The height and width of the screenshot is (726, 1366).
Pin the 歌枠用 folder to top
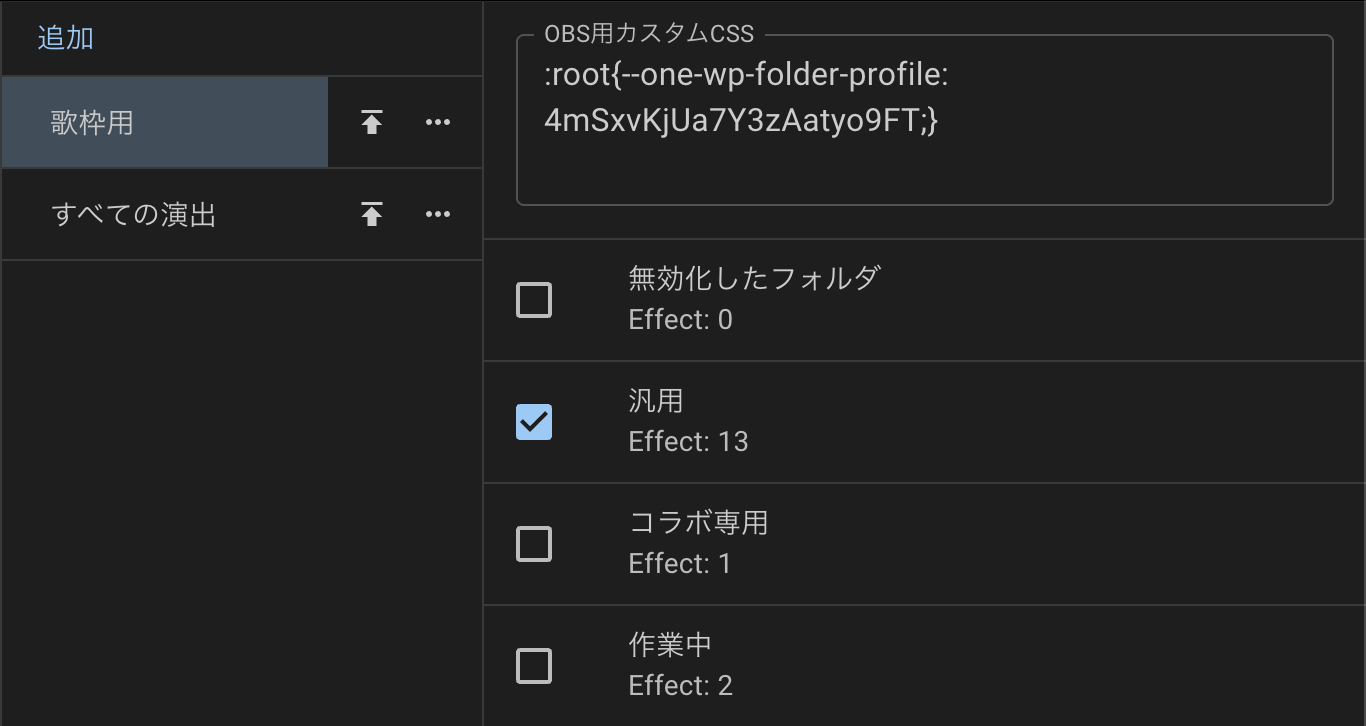tap(371, 122)
